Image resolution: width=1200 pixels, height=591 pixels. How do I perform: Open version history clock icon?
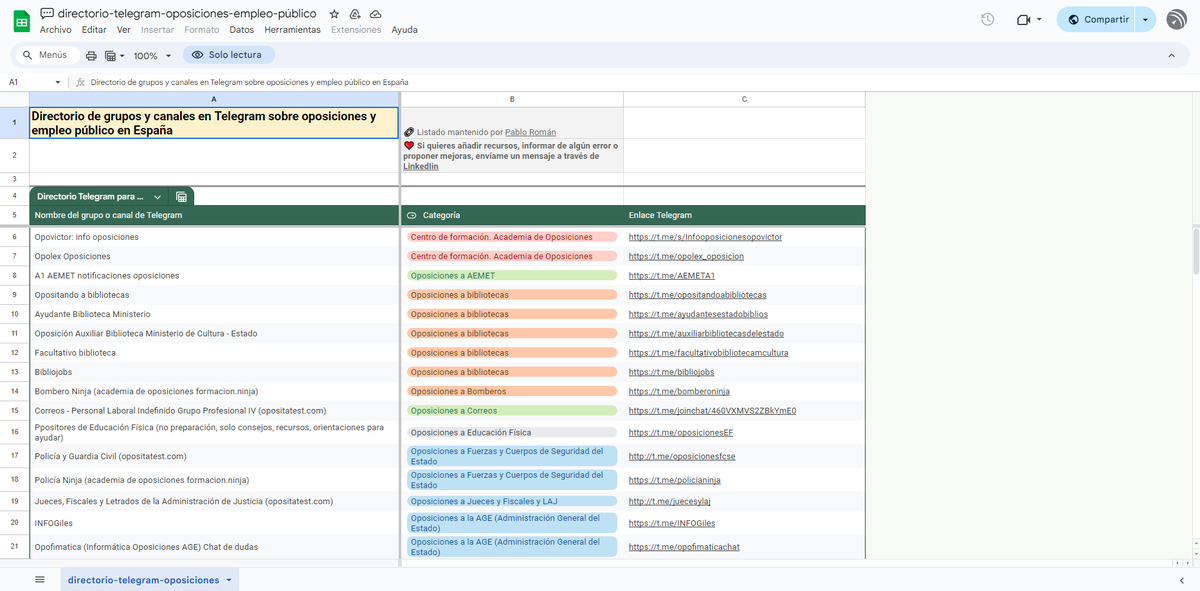point(987,19)
